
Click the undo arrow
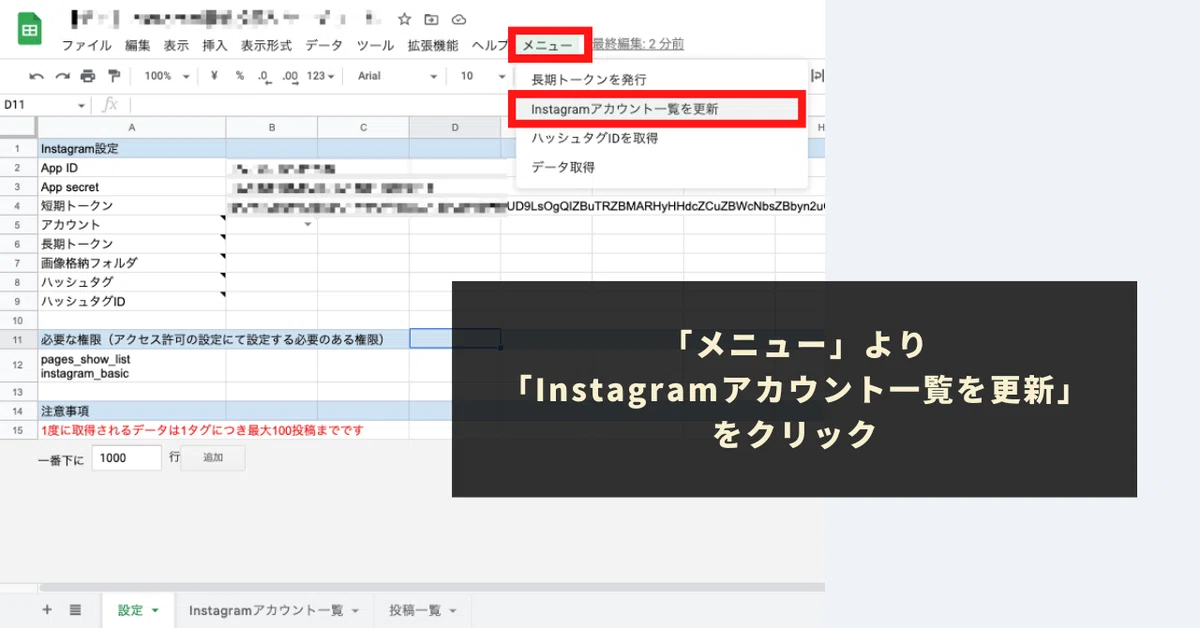click(37, 76)
